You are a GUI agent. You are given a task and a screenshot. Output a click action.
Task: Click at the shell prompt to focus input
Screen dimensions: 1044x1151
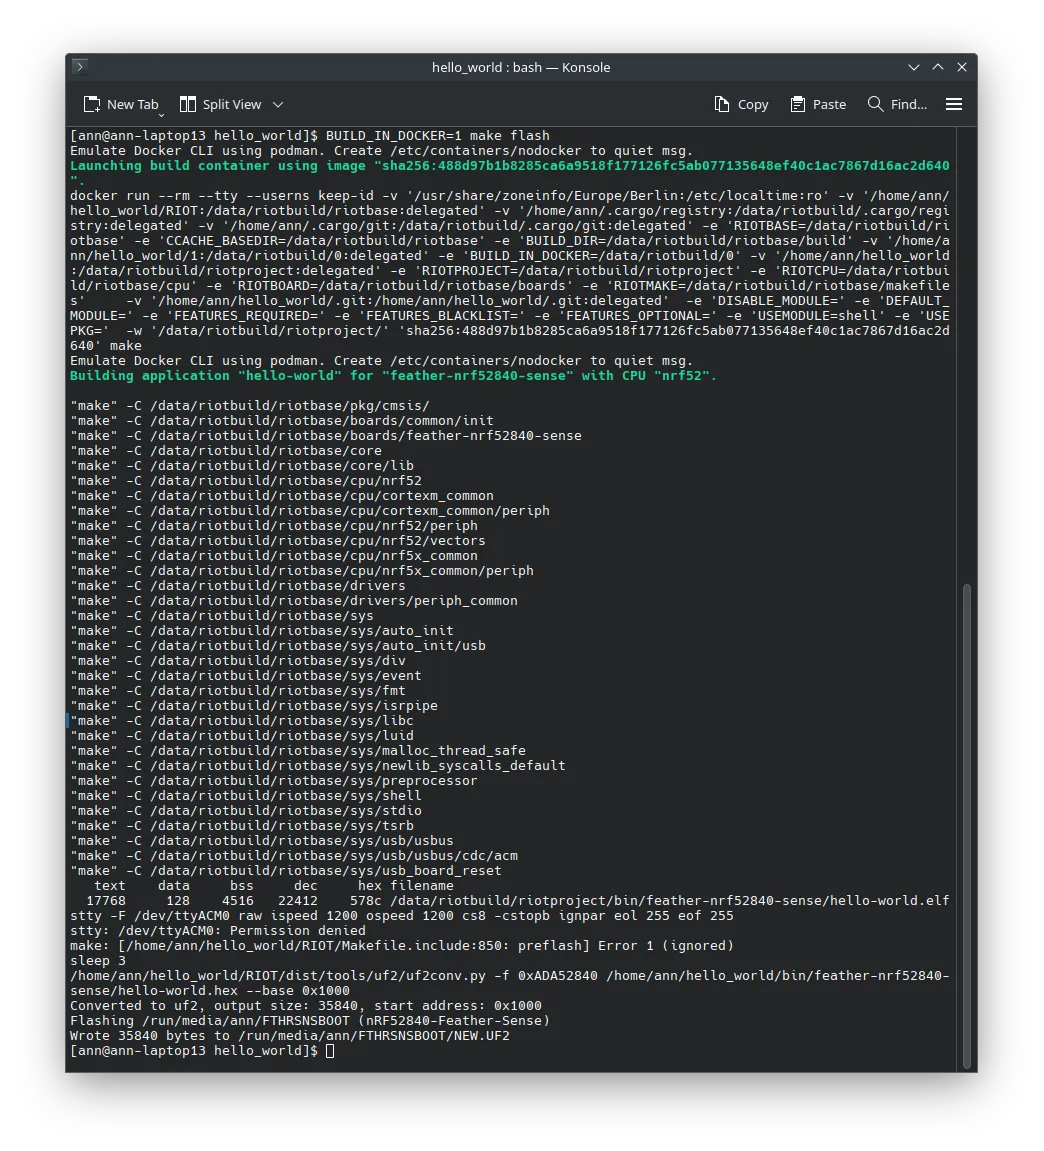(330, 1050)
